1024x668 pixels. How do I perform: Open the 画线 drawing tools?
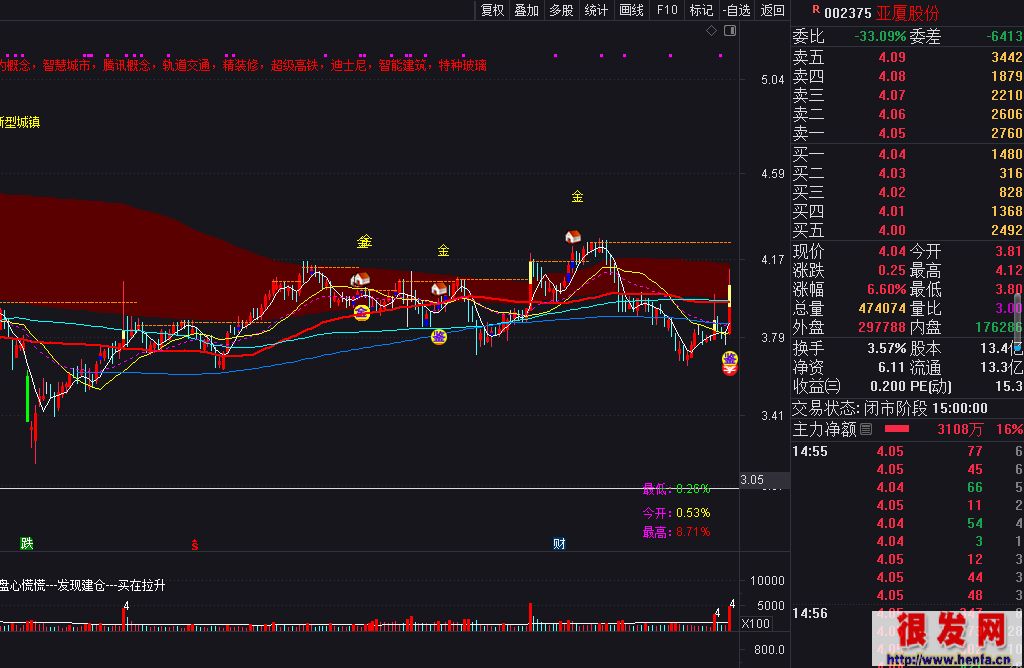(x=631, y=10)
